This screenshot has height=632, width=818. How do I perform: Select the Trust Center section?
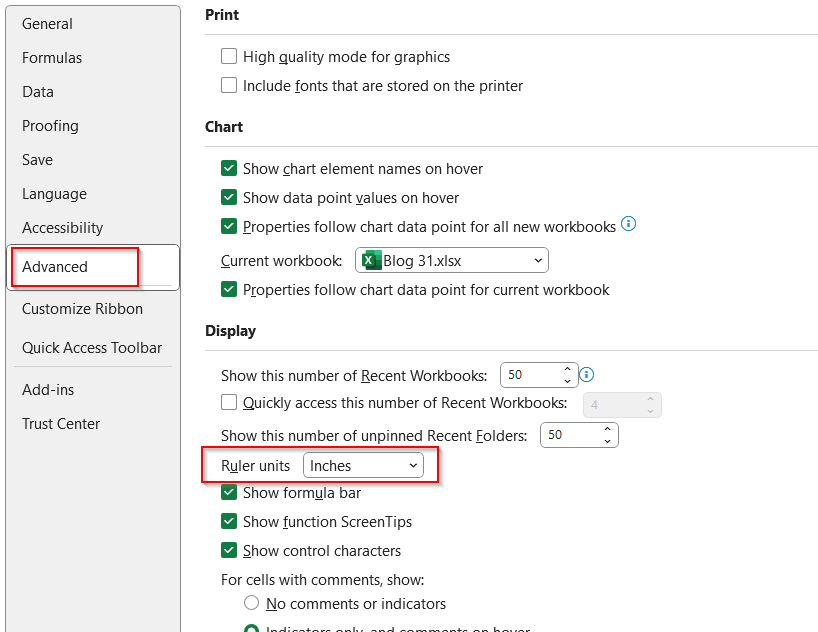[61, 423]
